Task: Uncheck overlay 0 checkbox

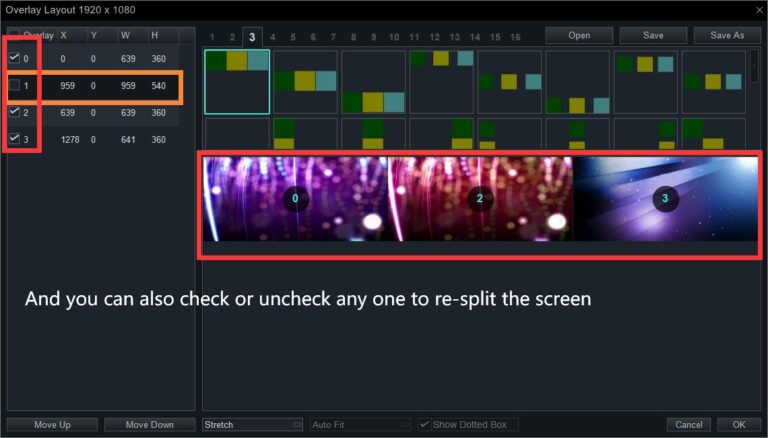Action: [x=14, y=58]
